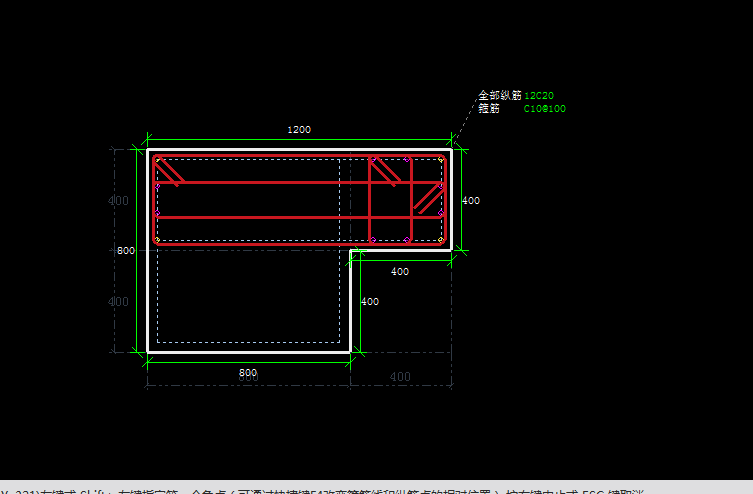Select the 12C20 longitudinal rebar value
This screenshot has height=494, width=753.
coord(539,96)
